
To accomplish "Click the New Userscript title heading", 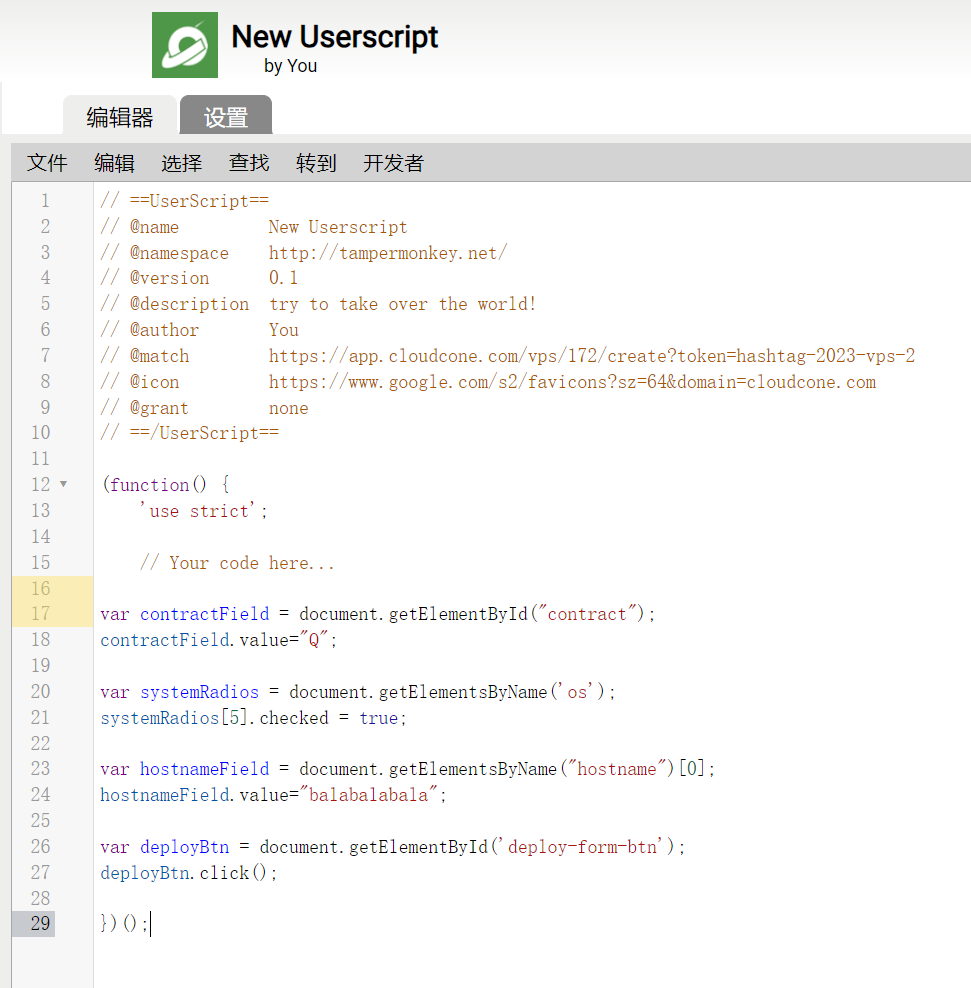I will click(335, 37).
